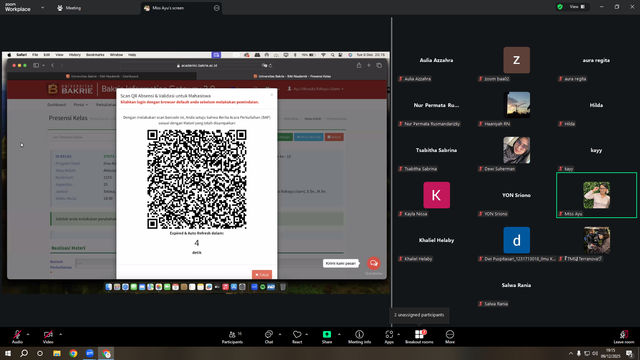Screen dimensions: 640x360
Task: Click the Kirimi kami pesan label
Action: (x=340, y=263)
